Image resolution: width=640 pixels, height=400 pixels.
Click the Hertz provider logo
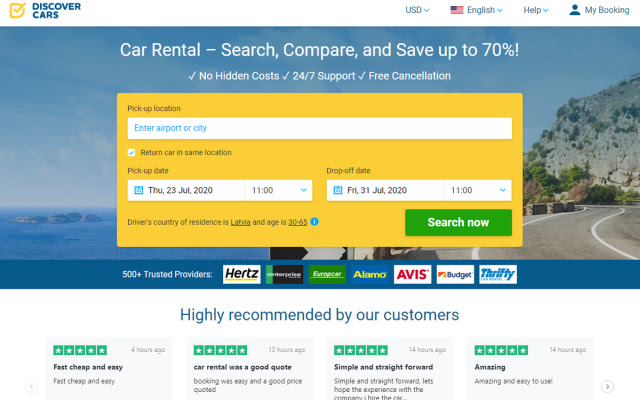242,274
